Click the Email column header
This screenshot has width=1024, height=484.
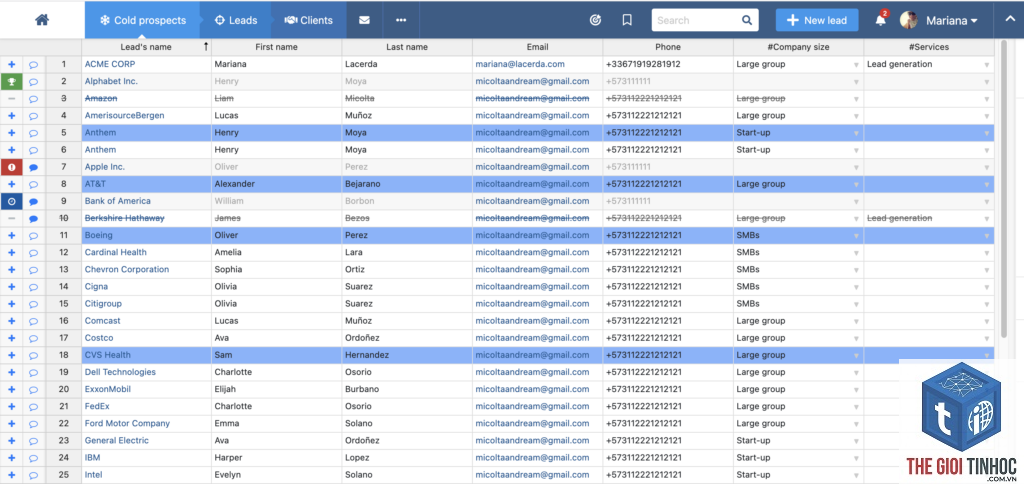(537, 47)
